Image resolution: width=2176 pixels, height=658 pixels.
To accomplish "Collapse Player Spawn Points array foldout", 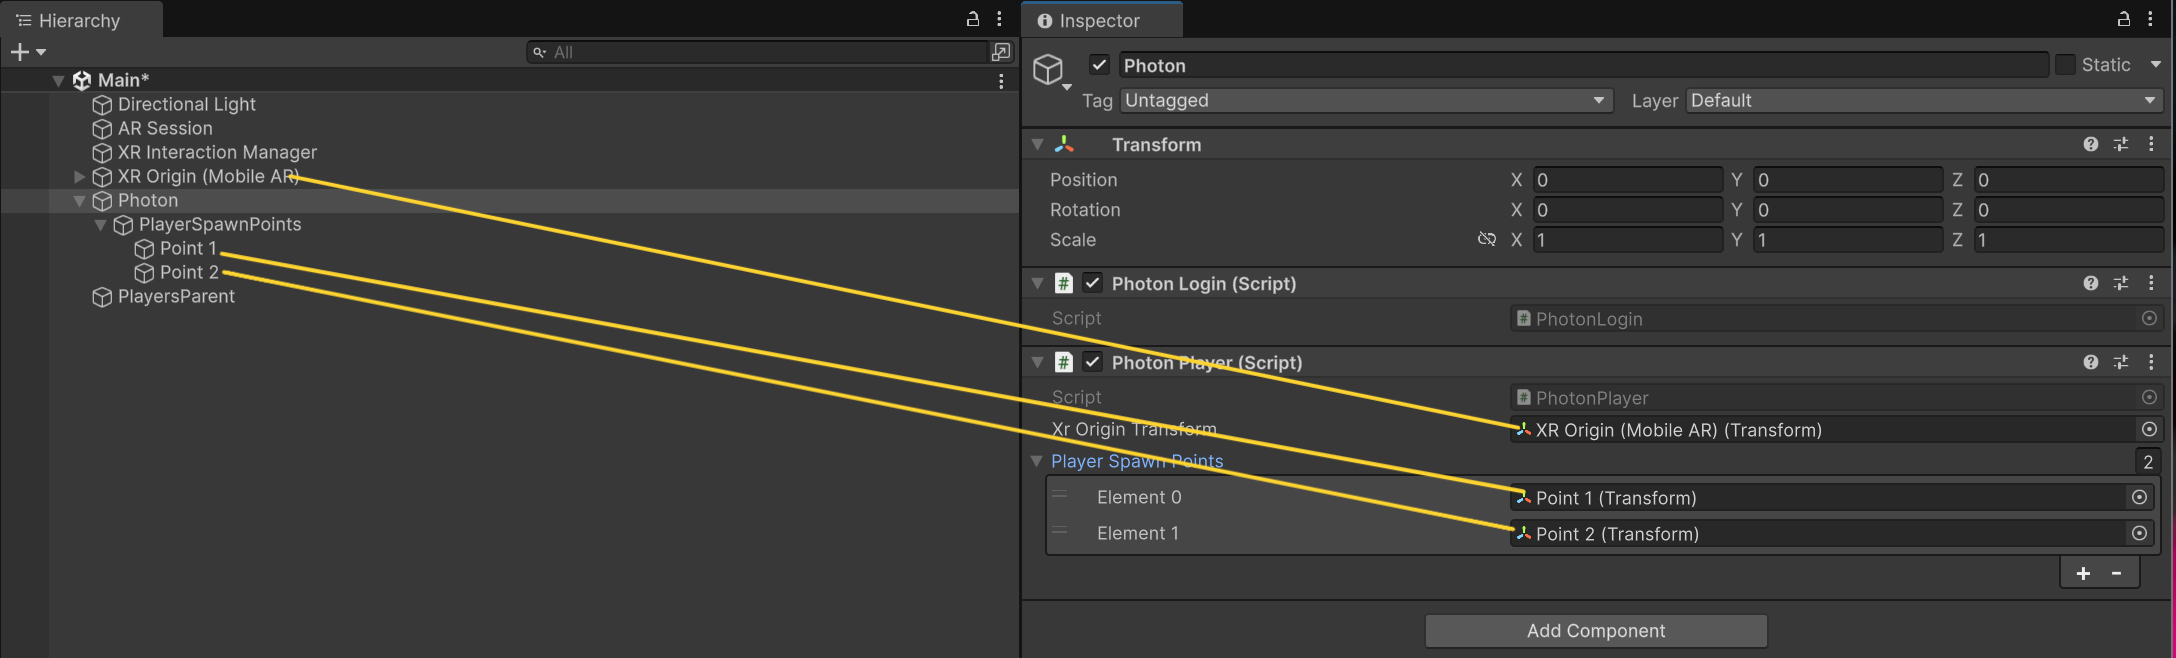I will [1038, 461].
